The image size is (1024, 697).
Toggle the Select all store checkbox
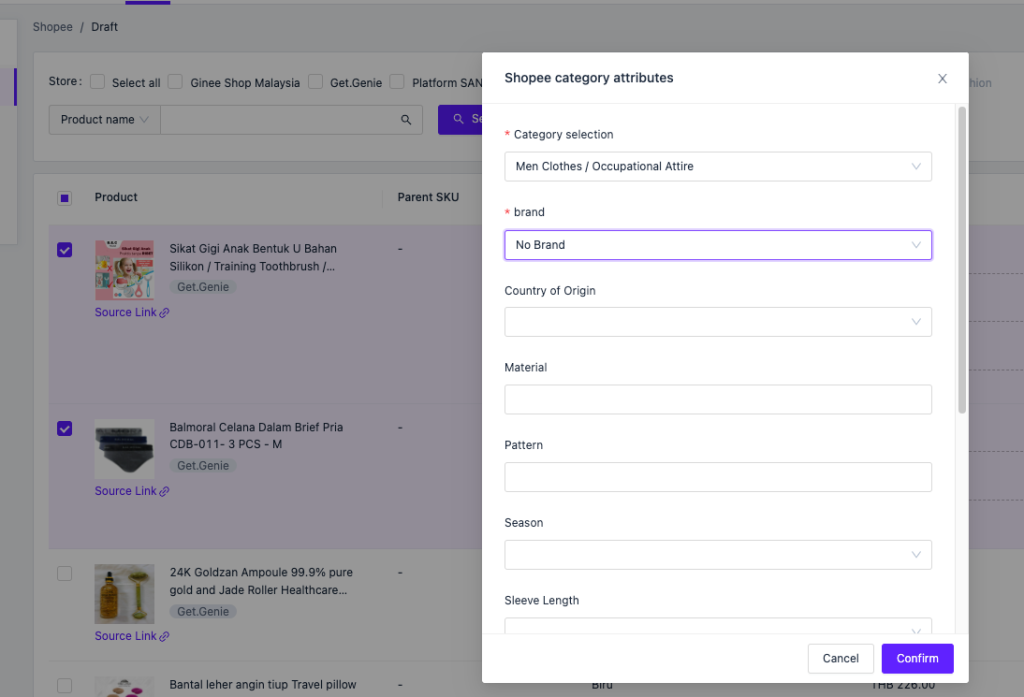coord(97,82)
